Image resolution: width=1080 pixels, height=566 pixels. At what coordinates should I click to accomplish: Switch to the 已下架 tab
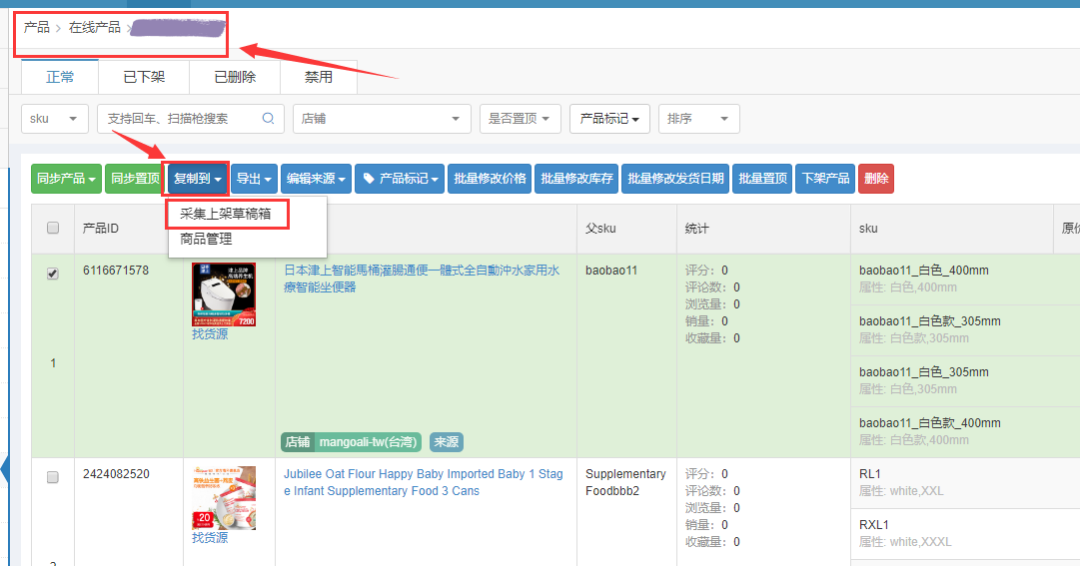tap(144, 77)
